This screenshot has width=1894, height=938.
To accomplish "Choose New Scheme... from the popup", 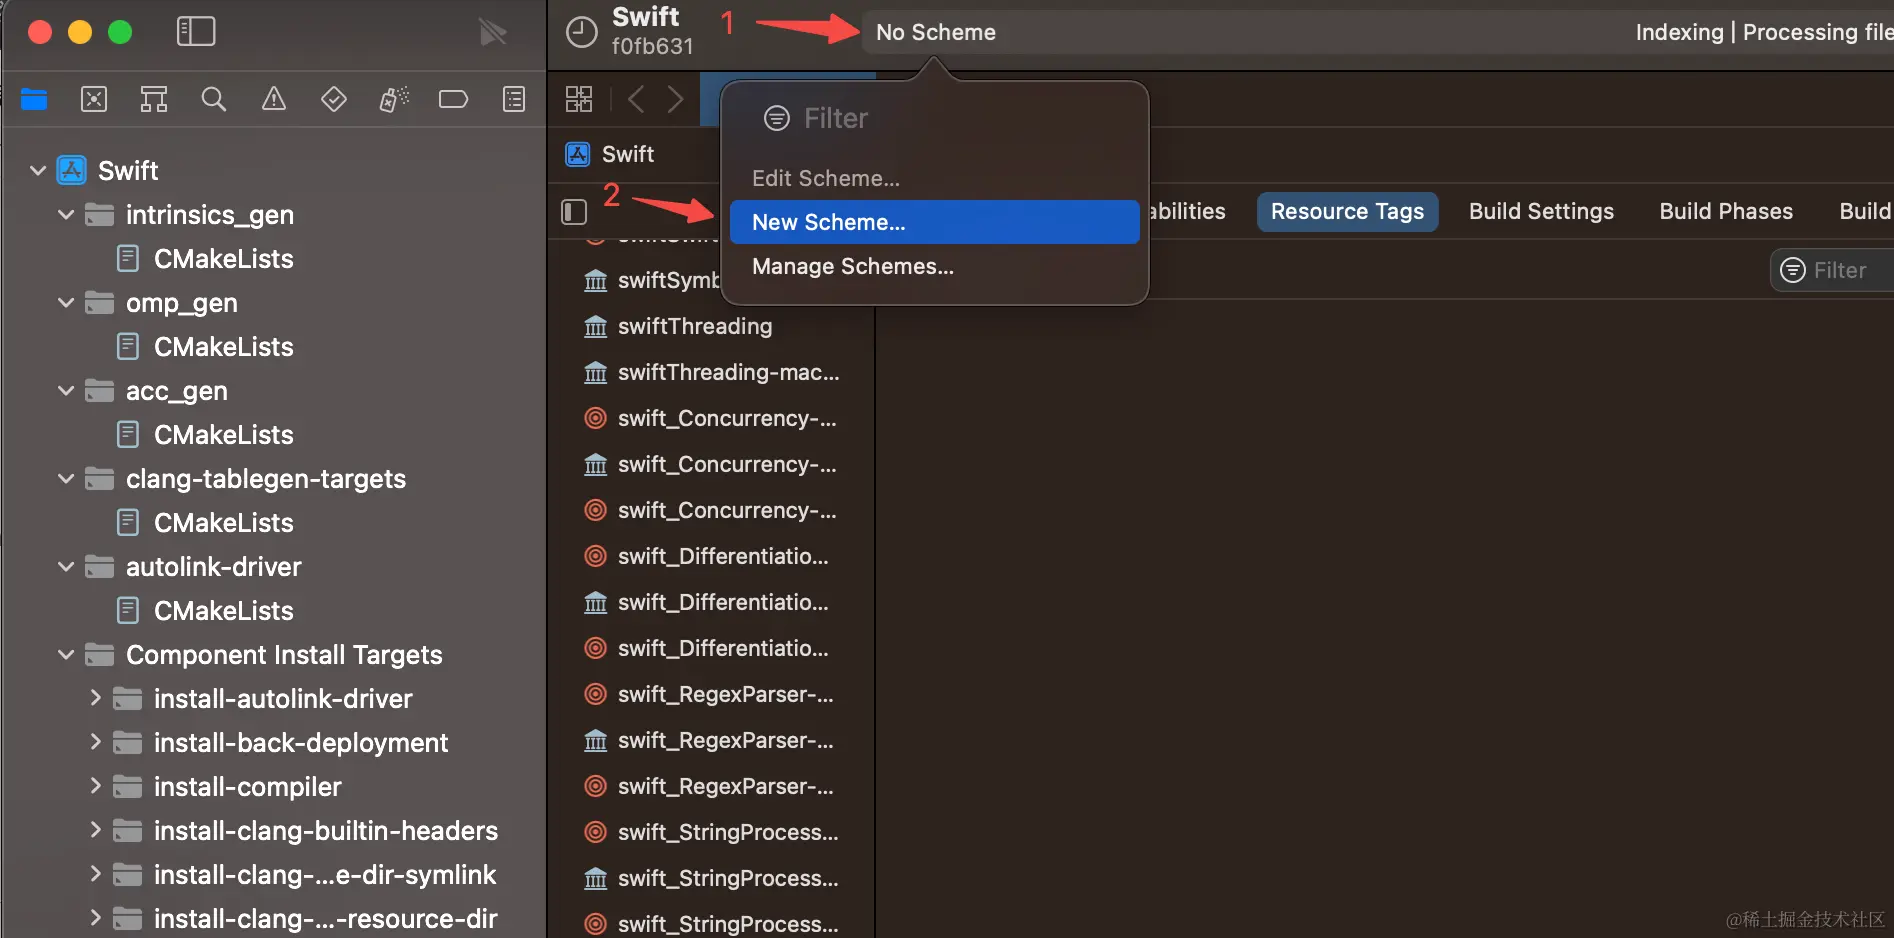I will point(935,222).
